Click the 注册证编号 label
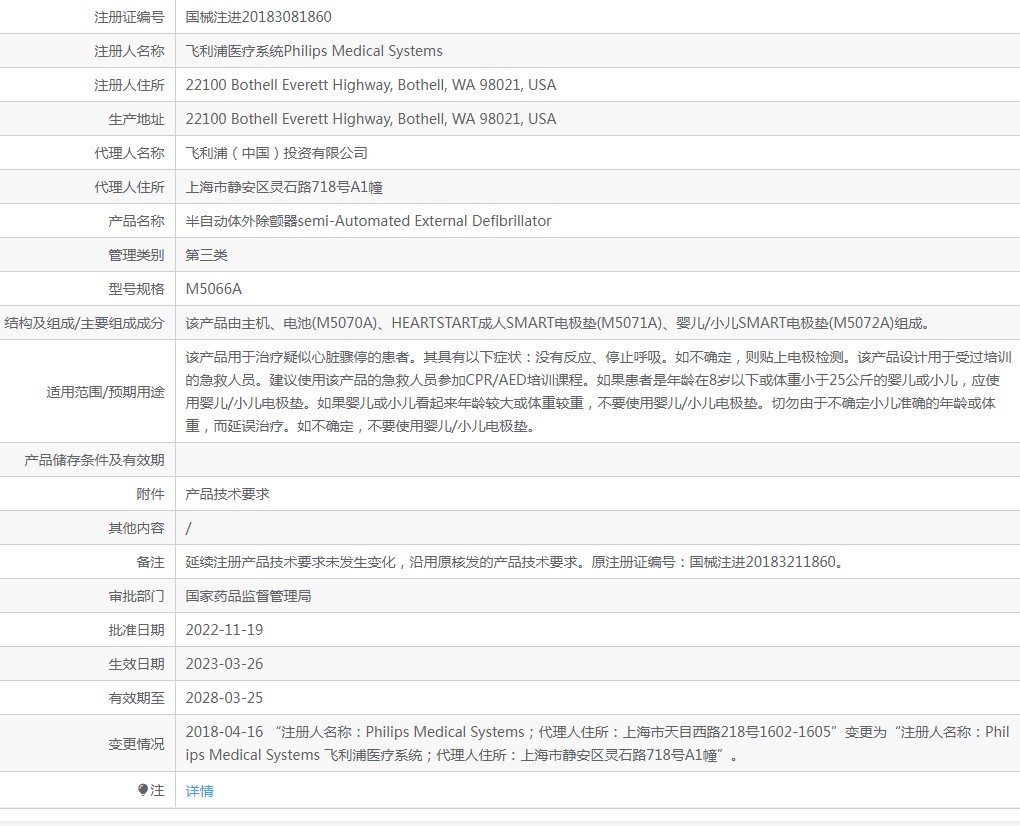 tap(129, 18)
